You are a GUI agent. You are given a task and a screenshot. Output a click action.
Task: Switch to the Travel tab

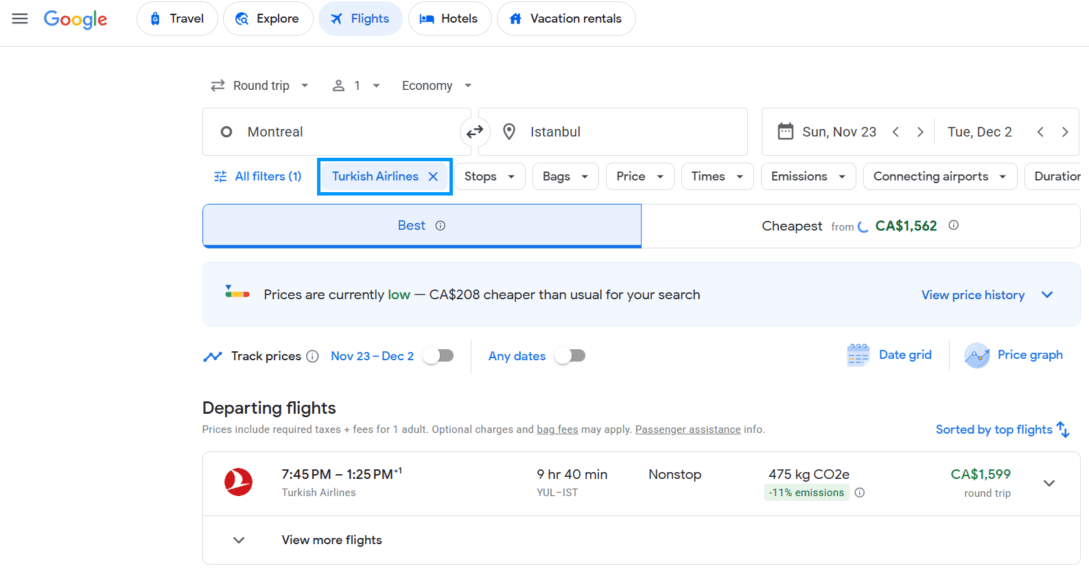point(177,19)
